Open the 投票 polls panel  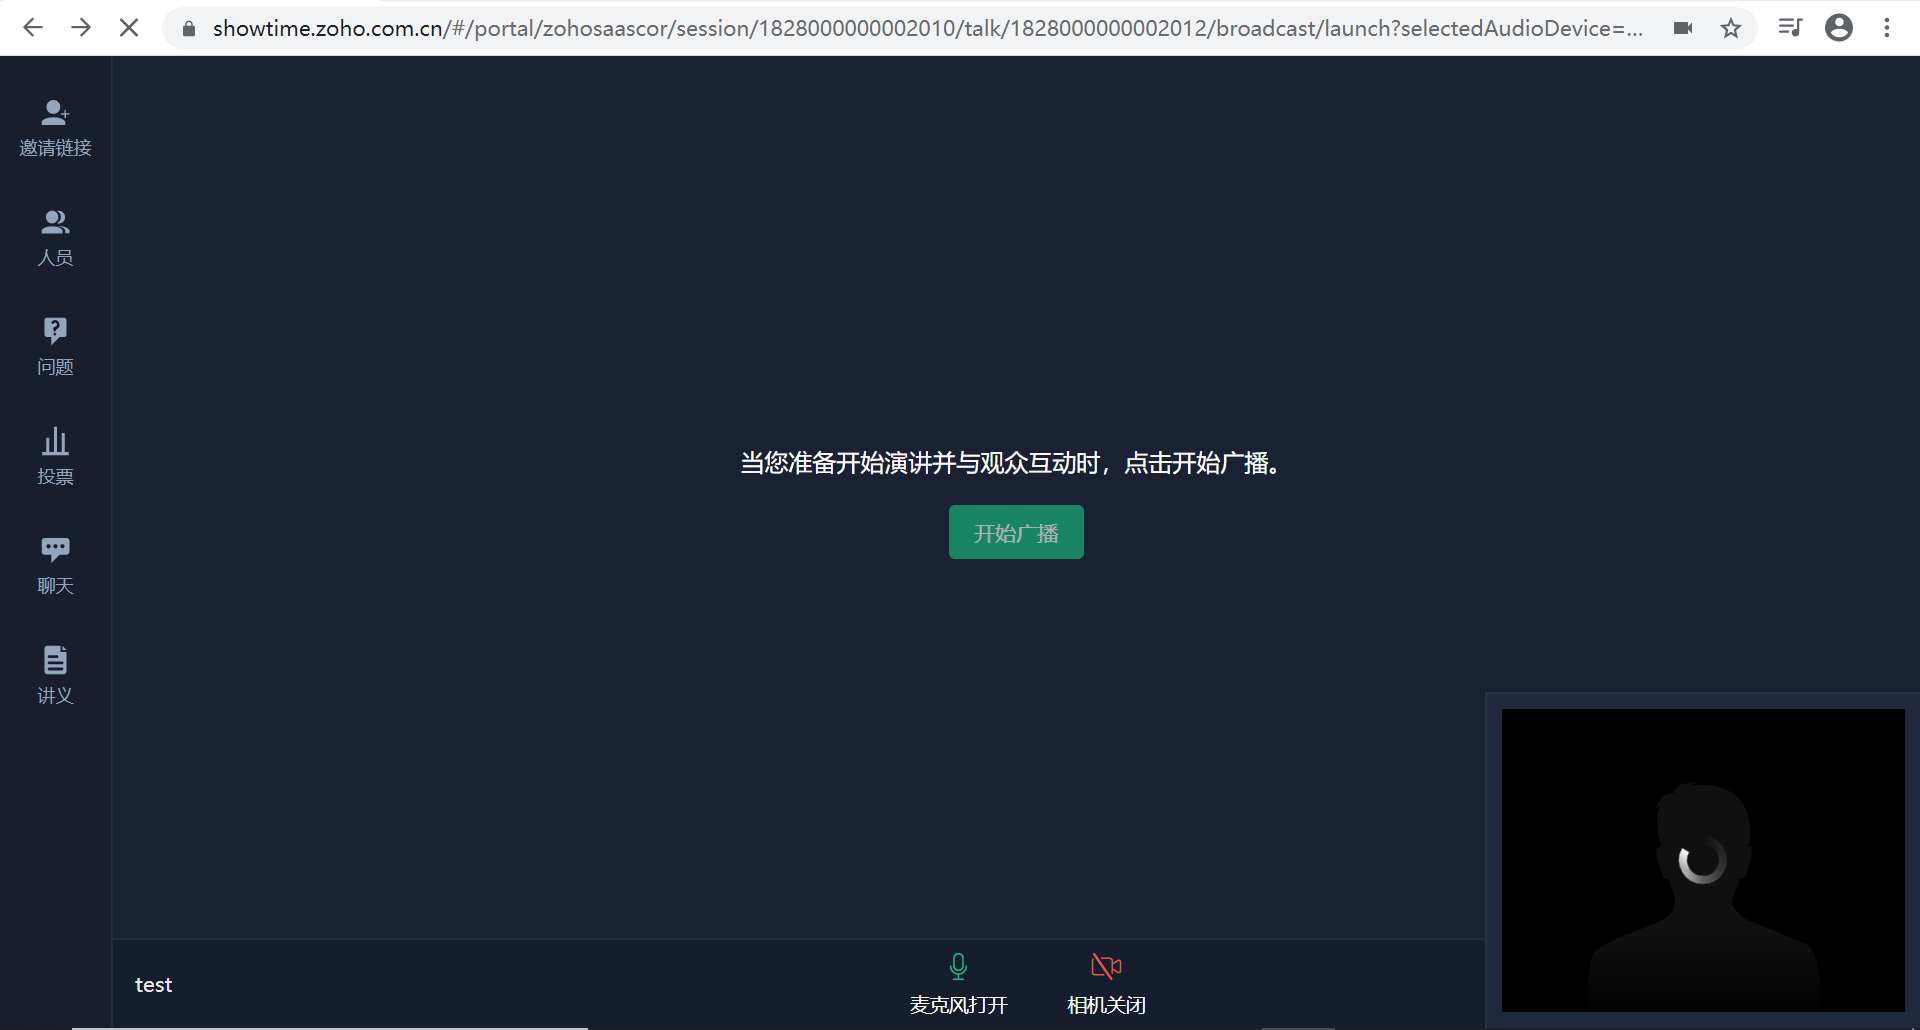55,457
